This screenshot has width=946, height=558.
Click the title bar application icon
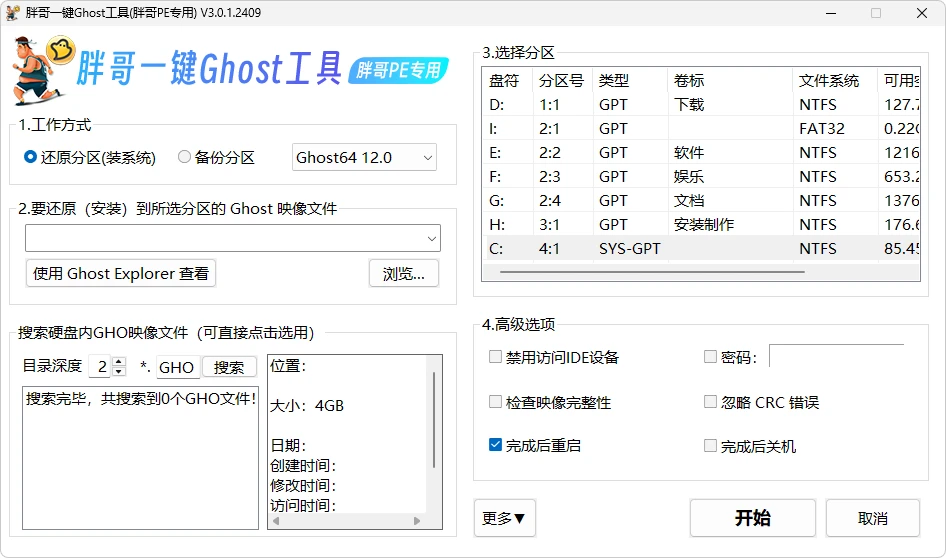point(12,13)
